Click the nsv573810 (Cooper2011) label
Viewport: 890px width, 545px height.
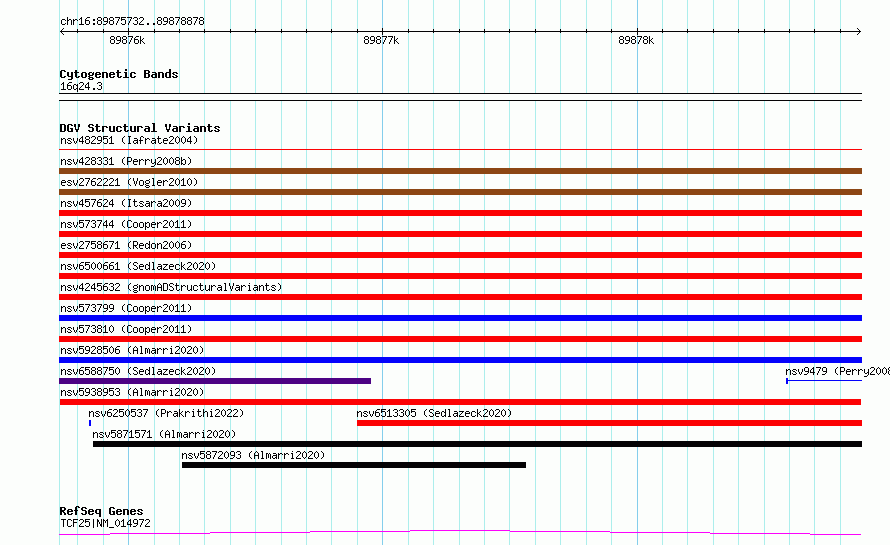click(x=126, y=329)
